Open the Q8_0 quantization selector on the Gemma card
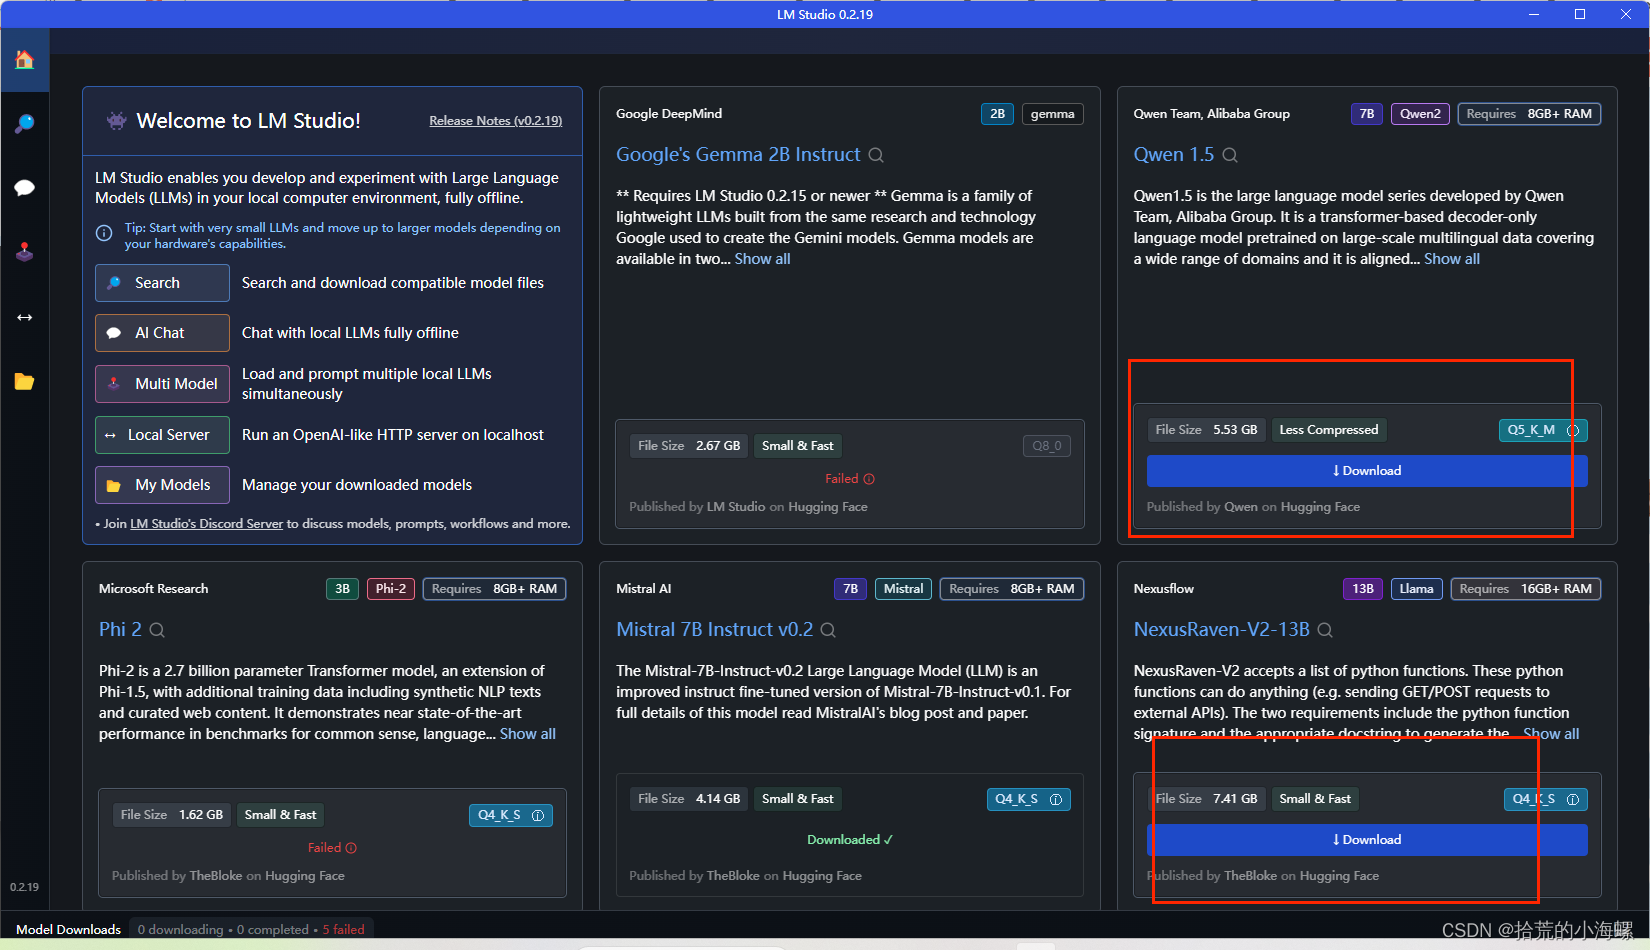 1047,446
